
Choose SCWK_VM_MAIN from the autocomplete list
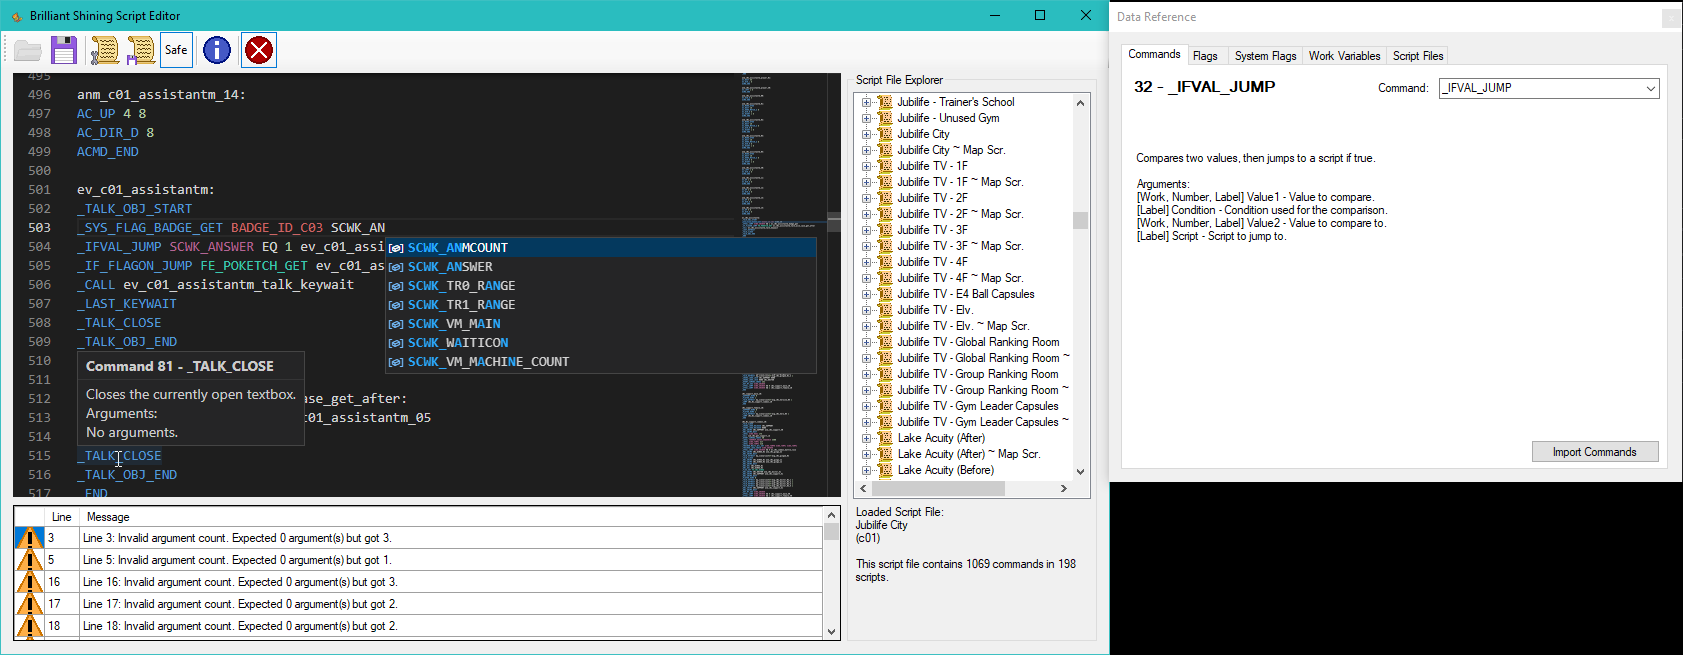(601, 324)
